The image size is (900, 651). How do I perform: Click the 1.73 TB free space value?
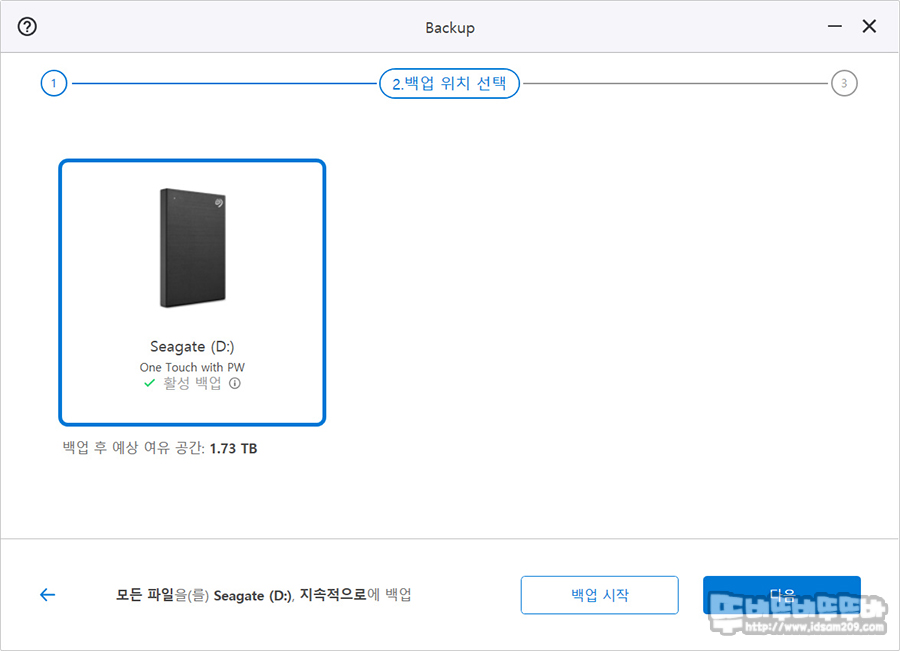point(233,448)
